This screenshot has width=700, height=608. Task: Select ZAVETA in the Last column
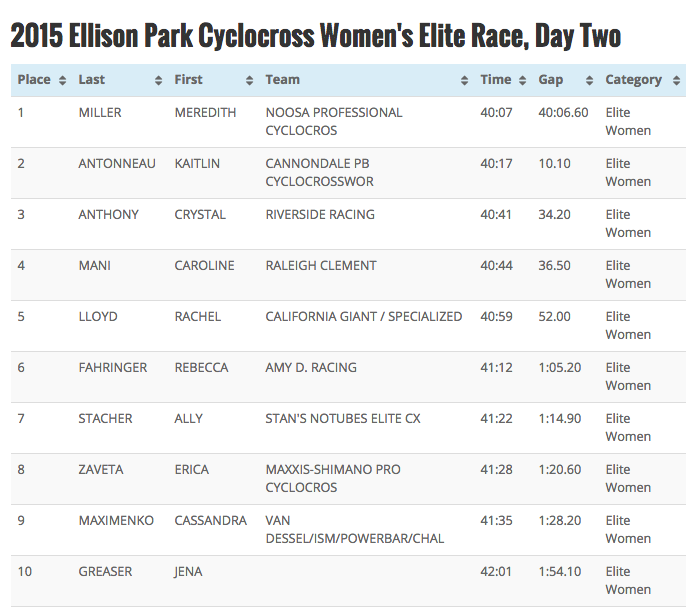(102, 470)
